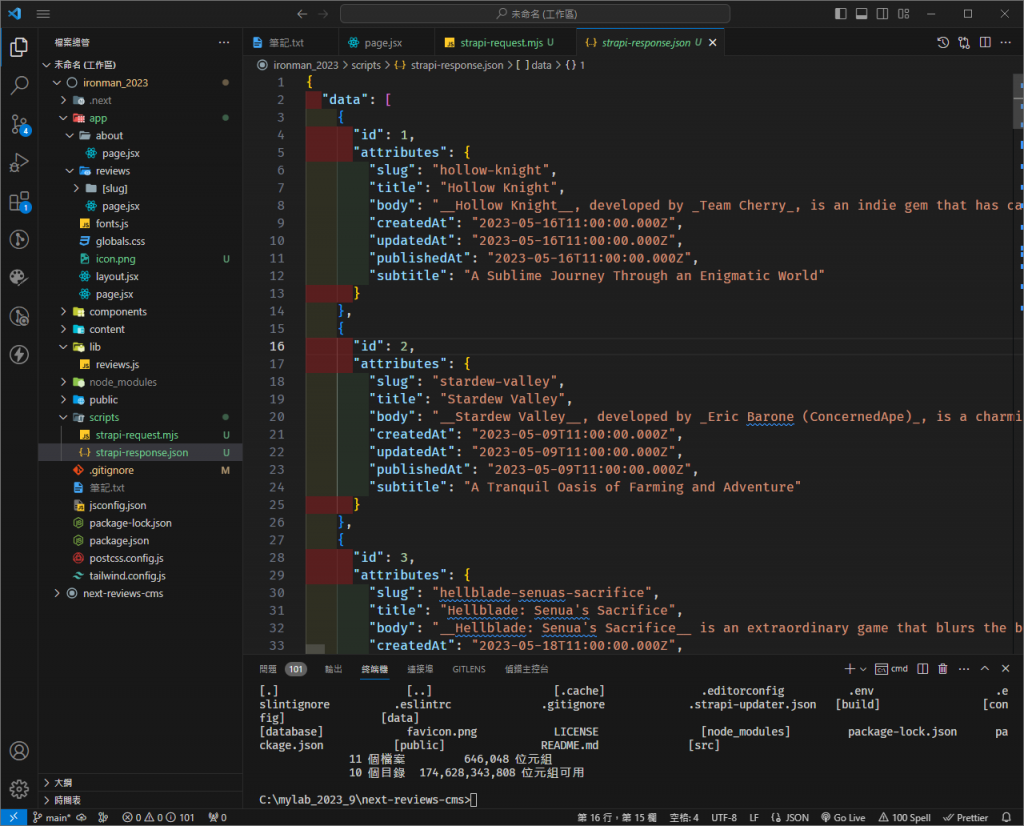
Task: Open Run and Debug view
Action: [19, 162]
